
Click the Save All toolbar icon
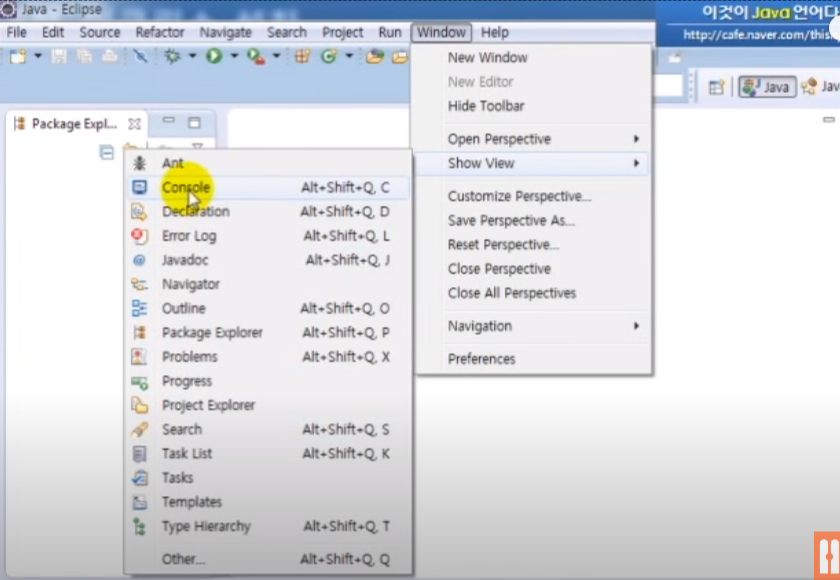tap(84, 56)
